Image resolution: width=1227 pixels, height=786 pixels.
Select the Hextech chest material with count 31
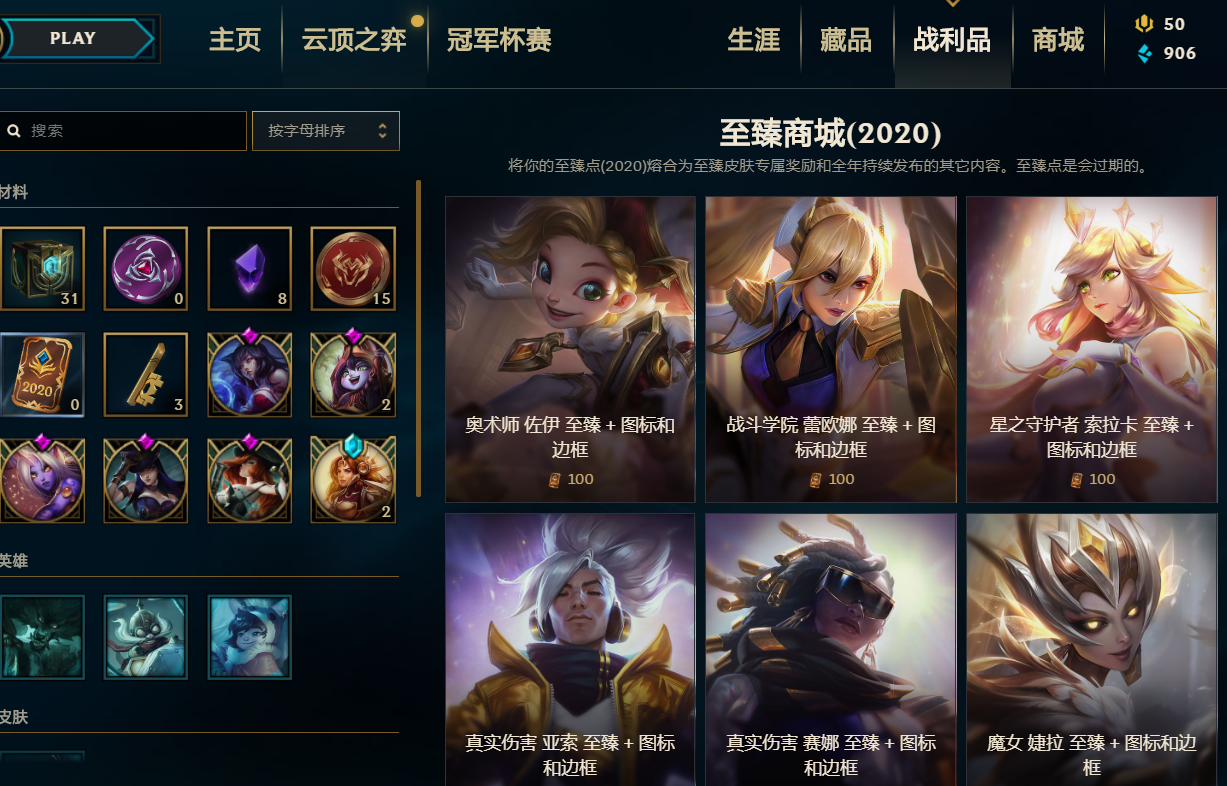pyautogui.click(x=41, y=268)
